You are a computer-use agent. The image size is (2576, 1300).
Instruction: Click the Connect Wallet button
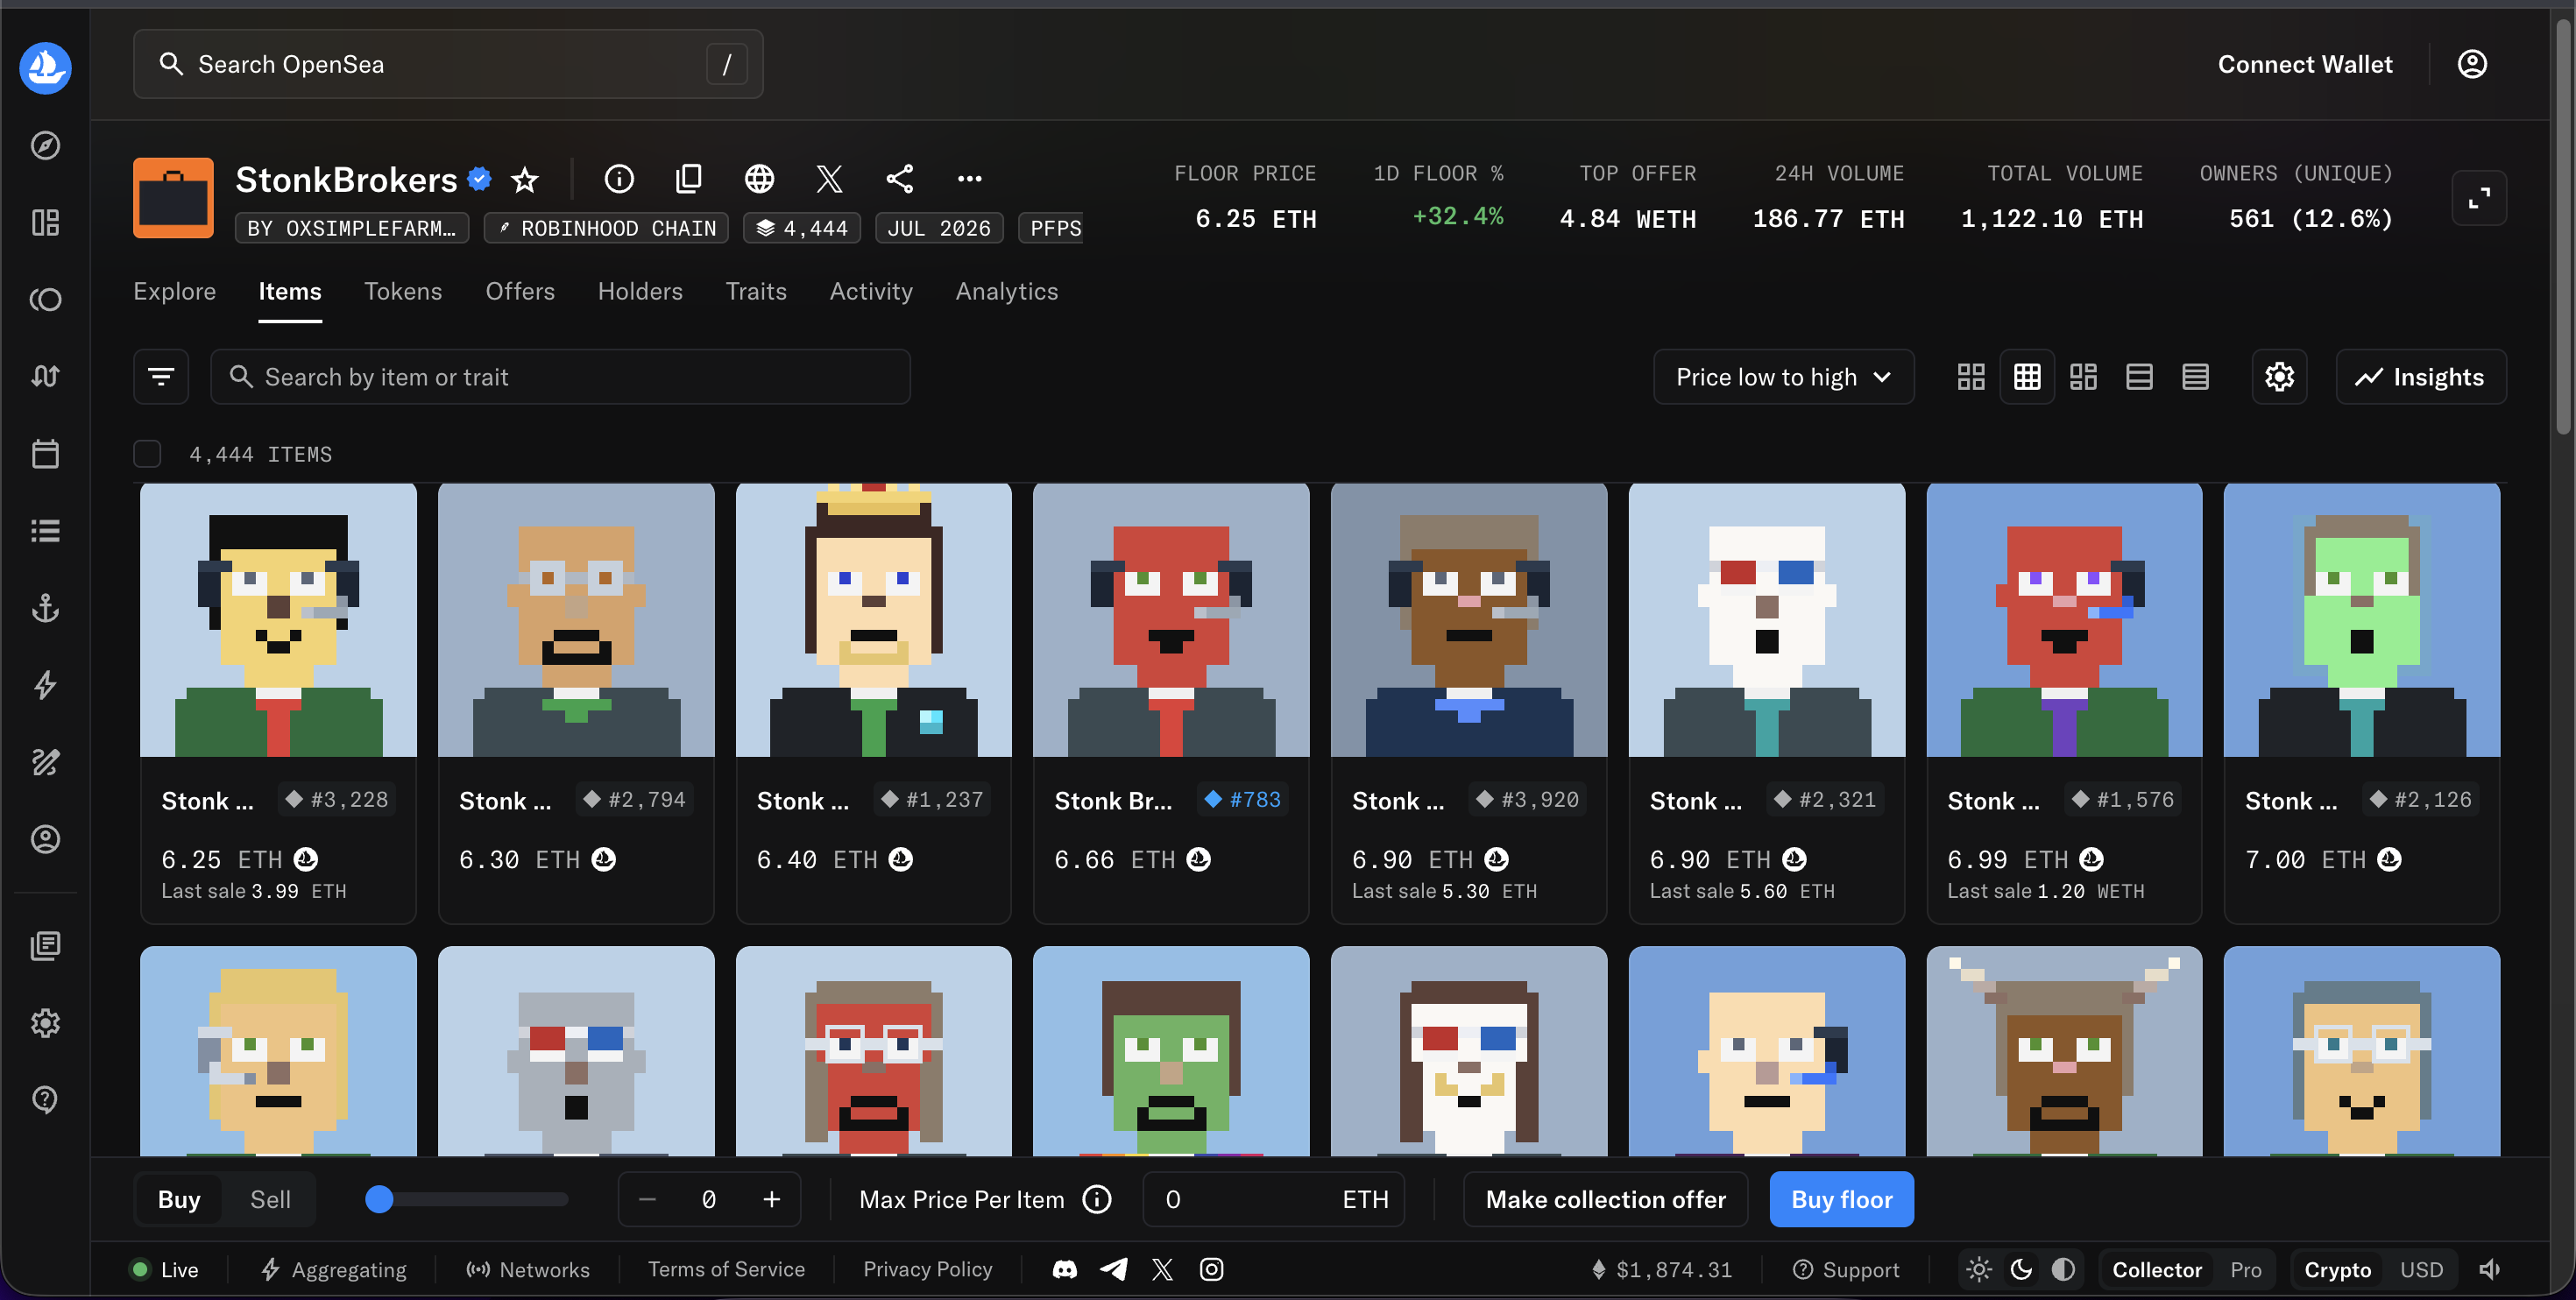(x=2305, y=64)
